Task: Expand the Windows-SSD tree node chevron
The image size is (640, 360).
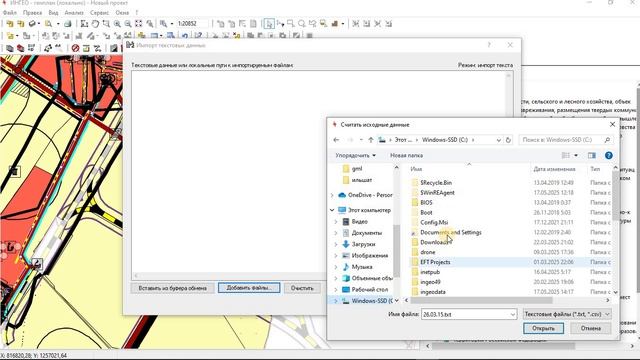Action: tap(336, 301)
